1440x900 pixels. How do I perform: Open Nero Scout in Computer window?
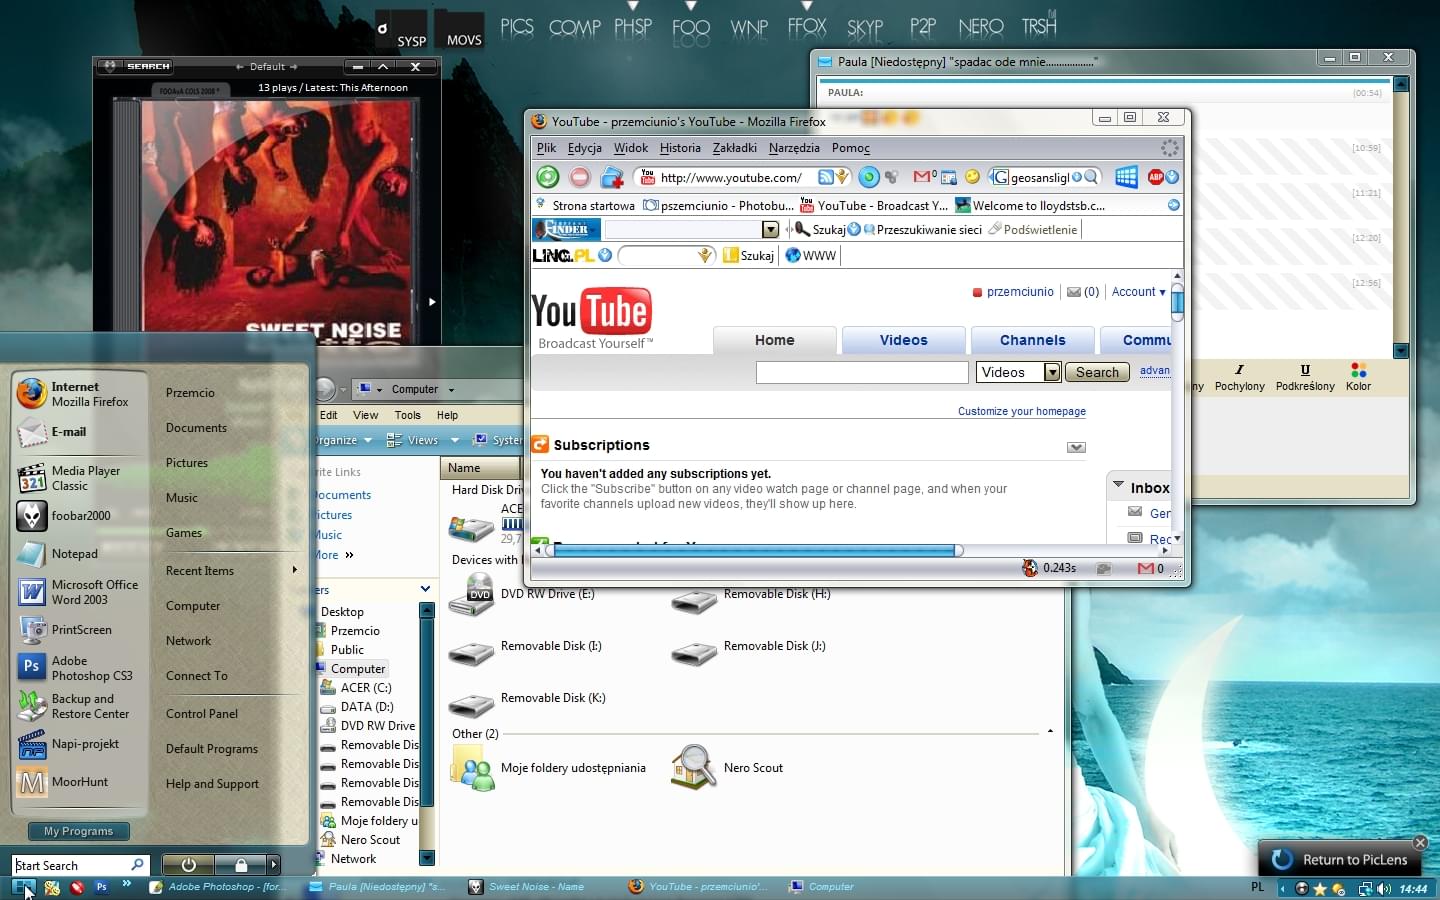click(726, 768)
